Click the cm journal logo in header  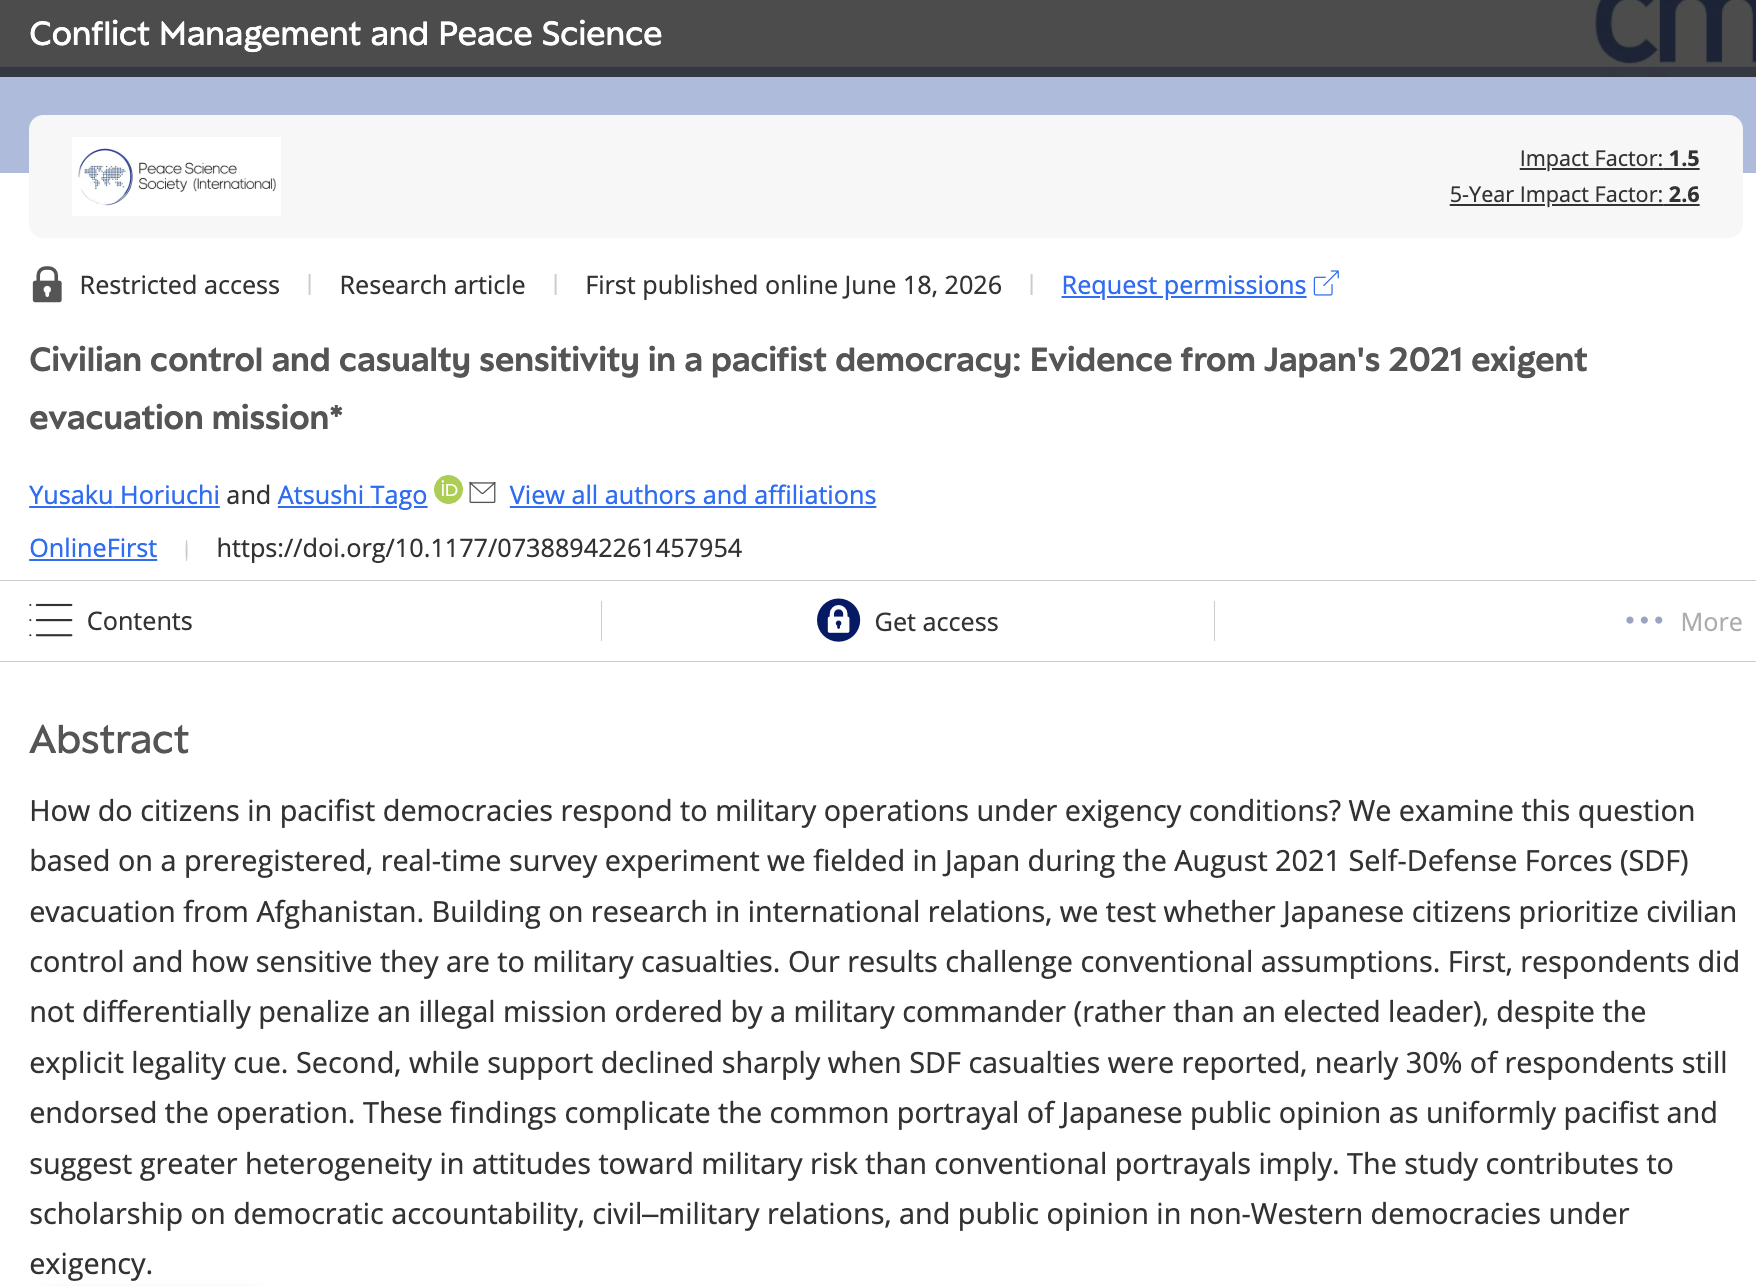pos(1675,32)
